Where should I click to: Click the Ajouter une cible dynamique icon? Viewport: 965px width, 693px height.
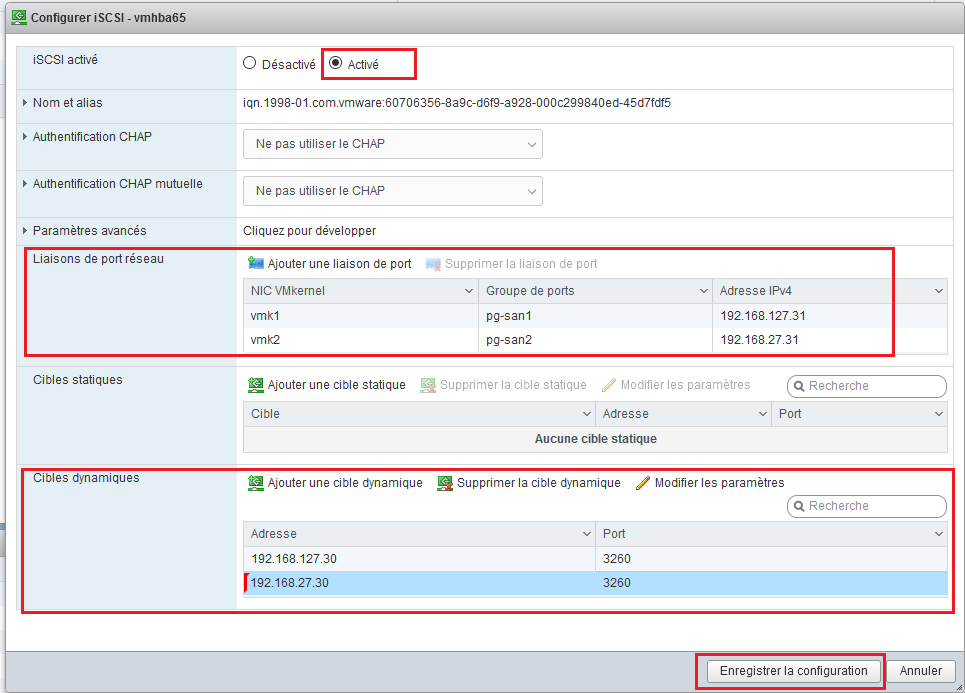[256, 483]
